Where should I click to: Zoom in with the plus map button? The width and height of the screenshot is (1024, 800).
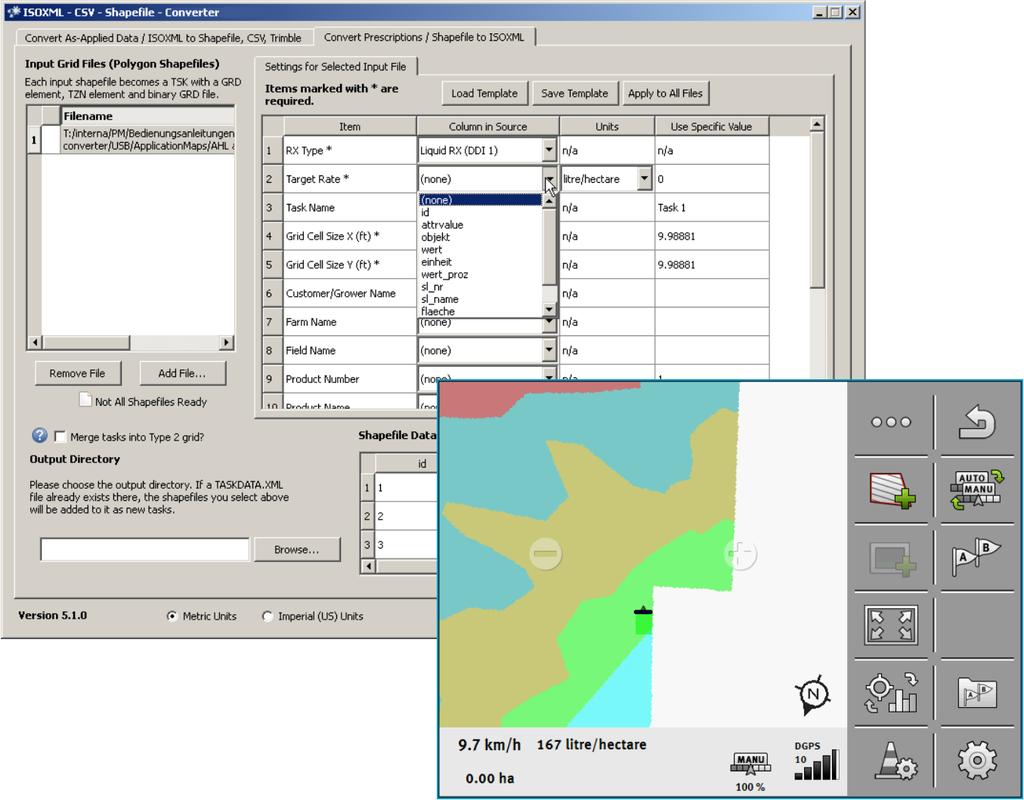click(740, 554)
